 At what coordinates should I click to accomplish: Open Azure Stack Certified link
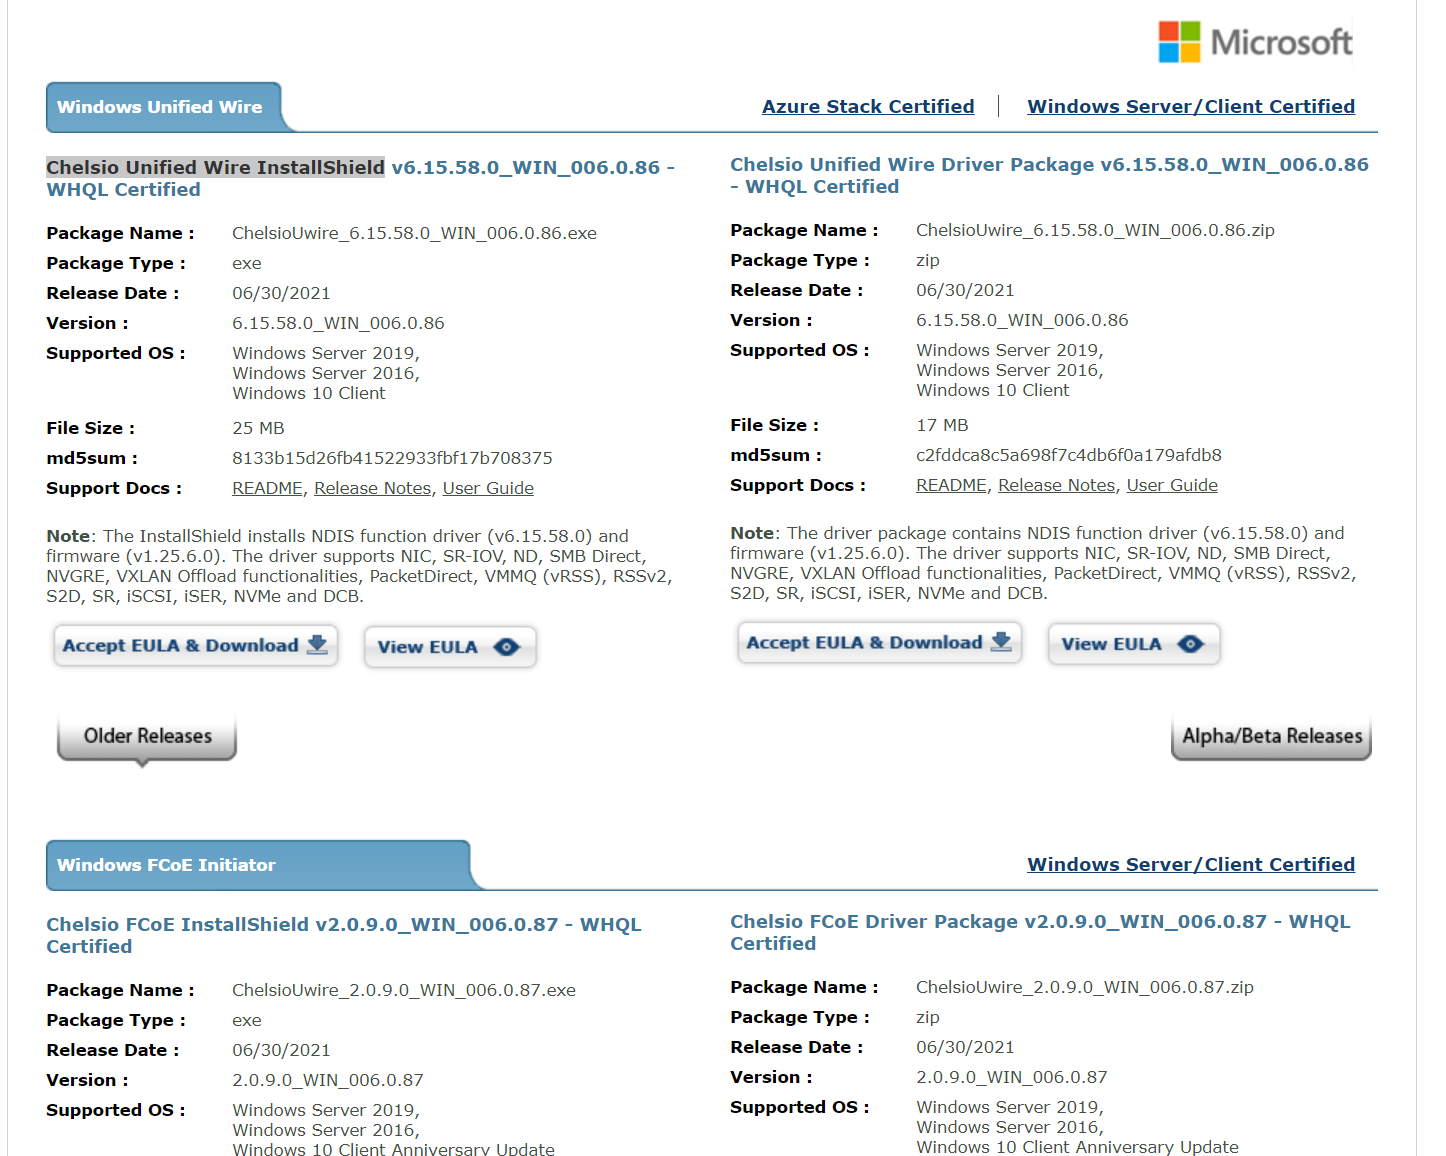[x=868, y=106]
